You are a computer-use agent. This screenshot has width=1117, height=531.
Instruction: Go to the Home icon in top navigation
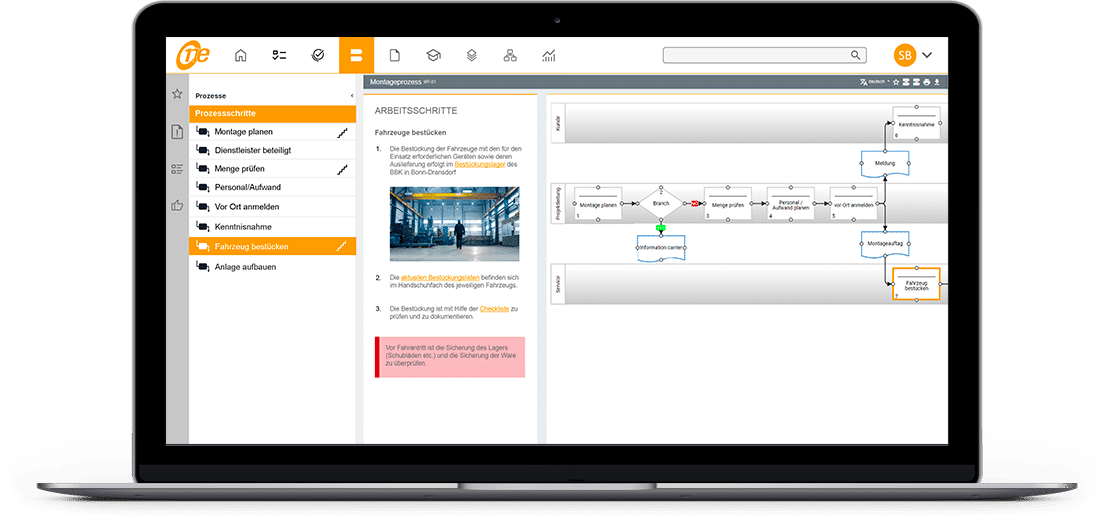[x=240, y=56]
